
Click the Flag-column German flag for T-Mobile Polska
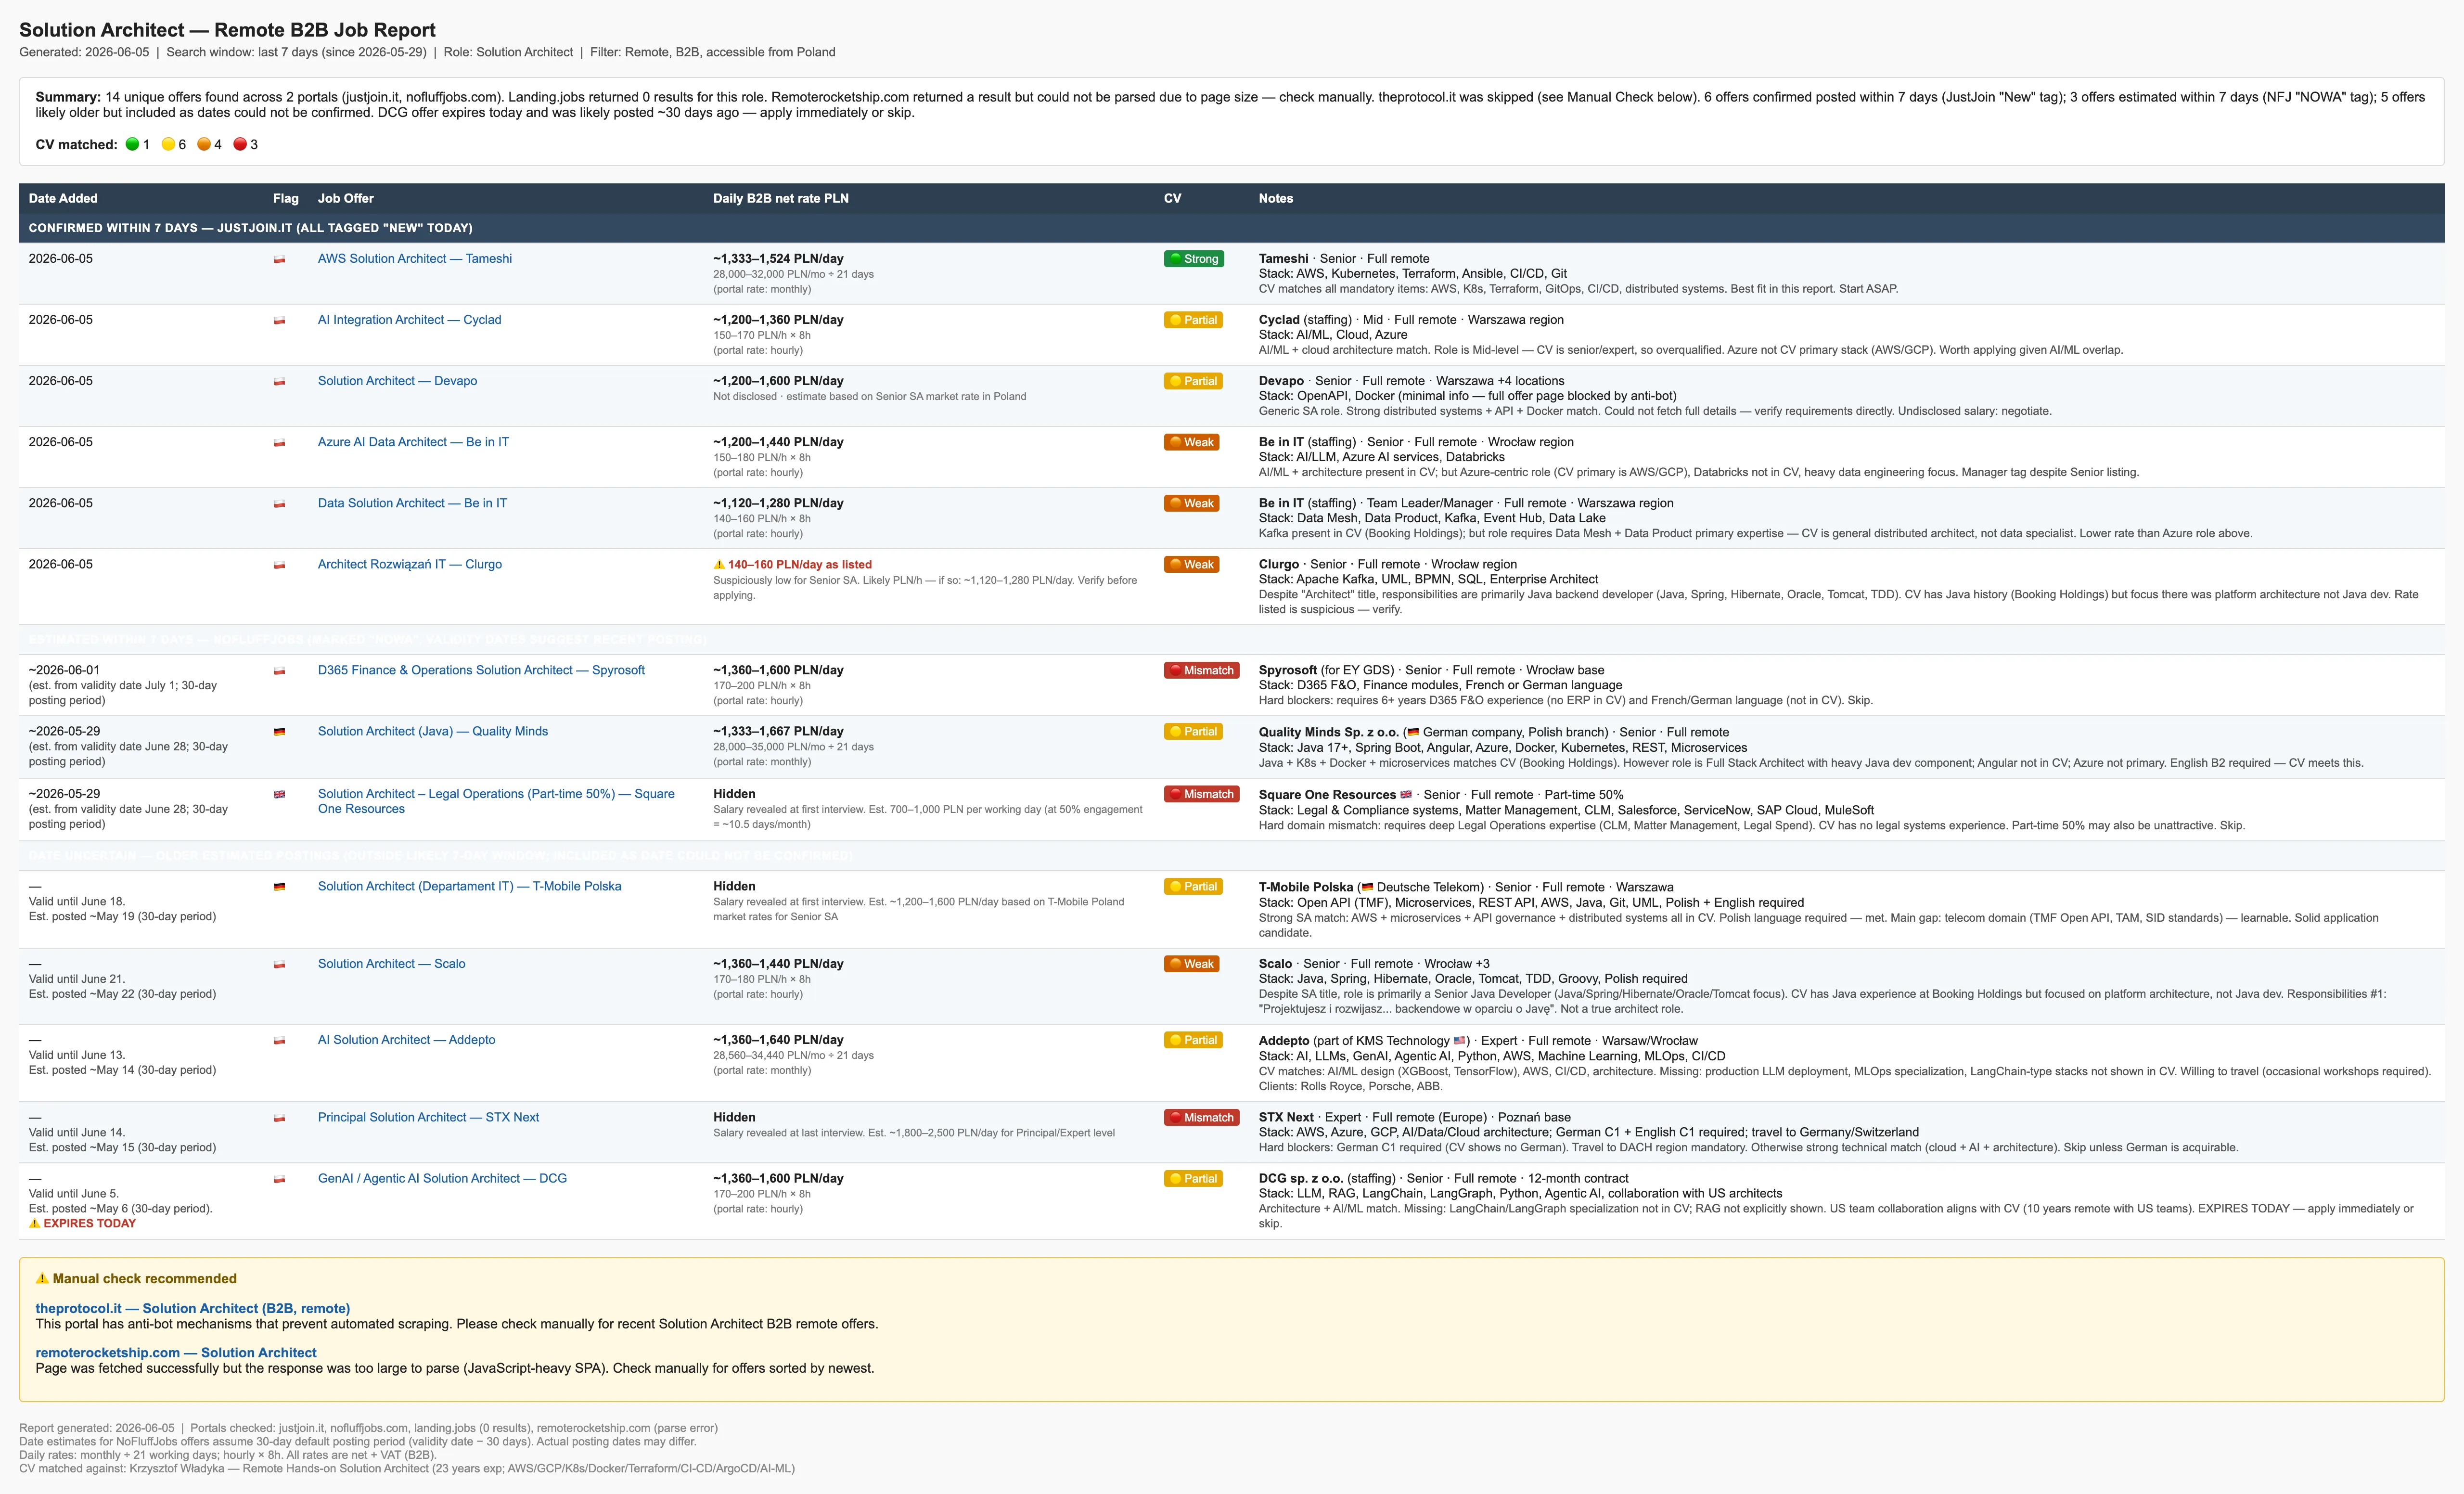[x=279, y=887]
